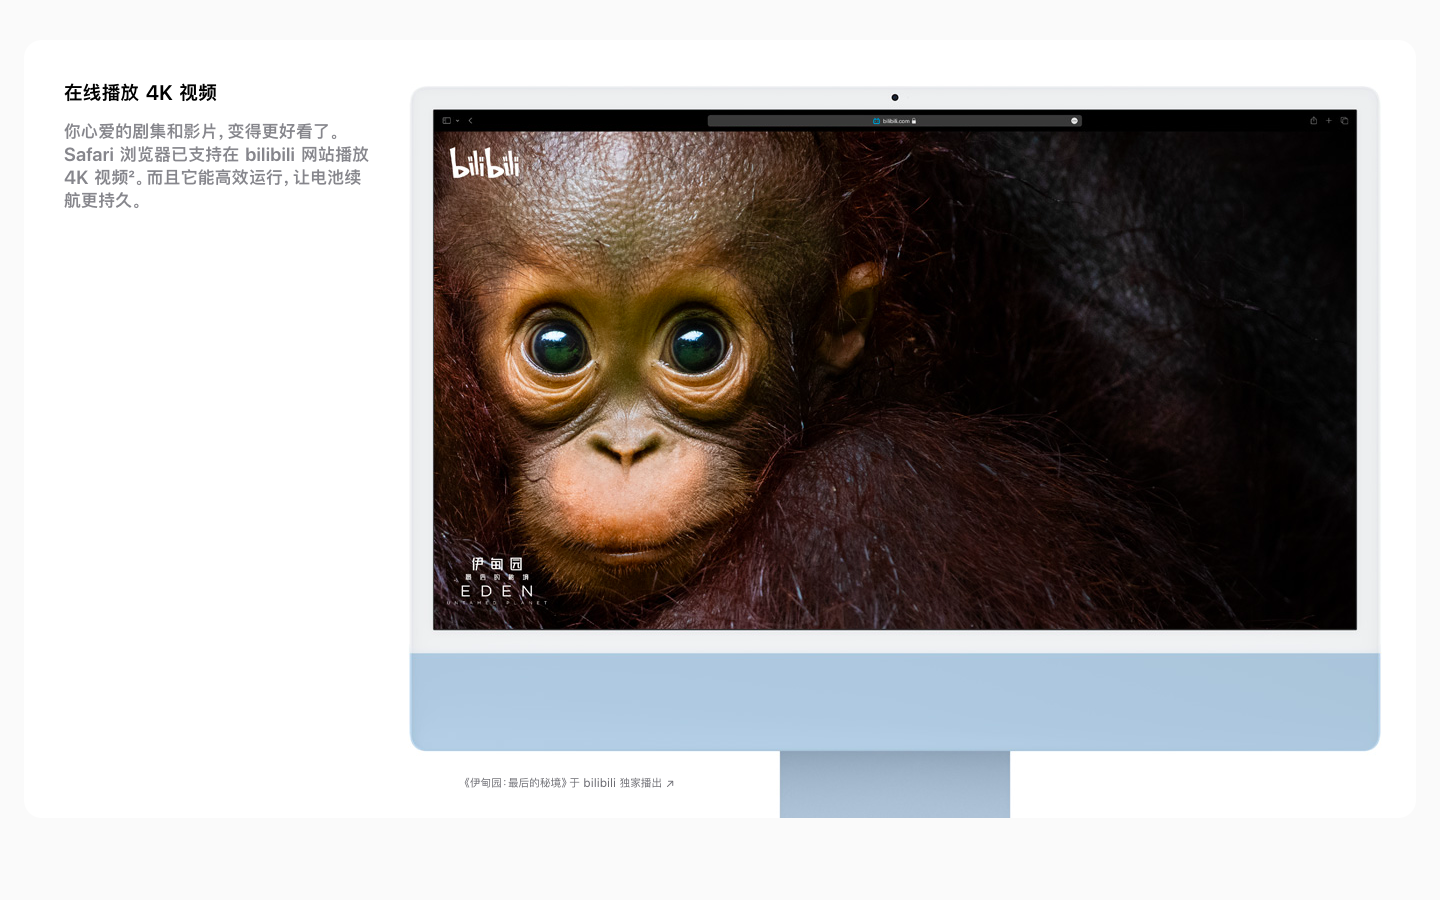Click the Safari share icon

[x=1313, y=121]
